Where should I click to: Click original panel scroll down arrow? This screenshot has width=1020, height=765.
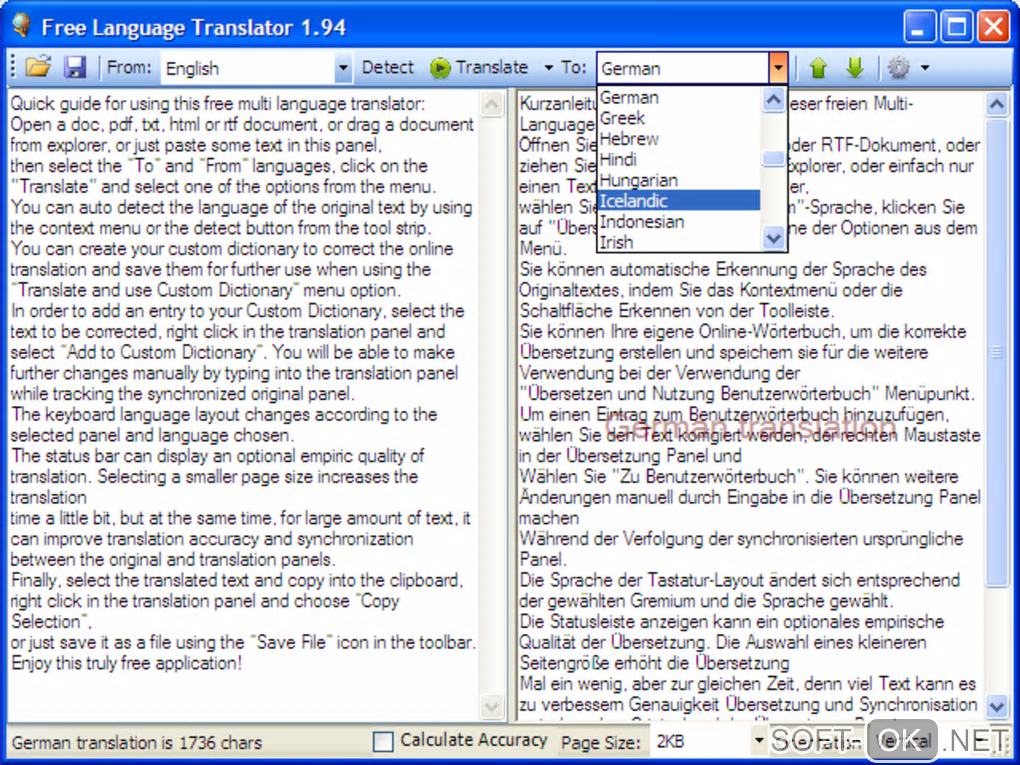point(492,705)
